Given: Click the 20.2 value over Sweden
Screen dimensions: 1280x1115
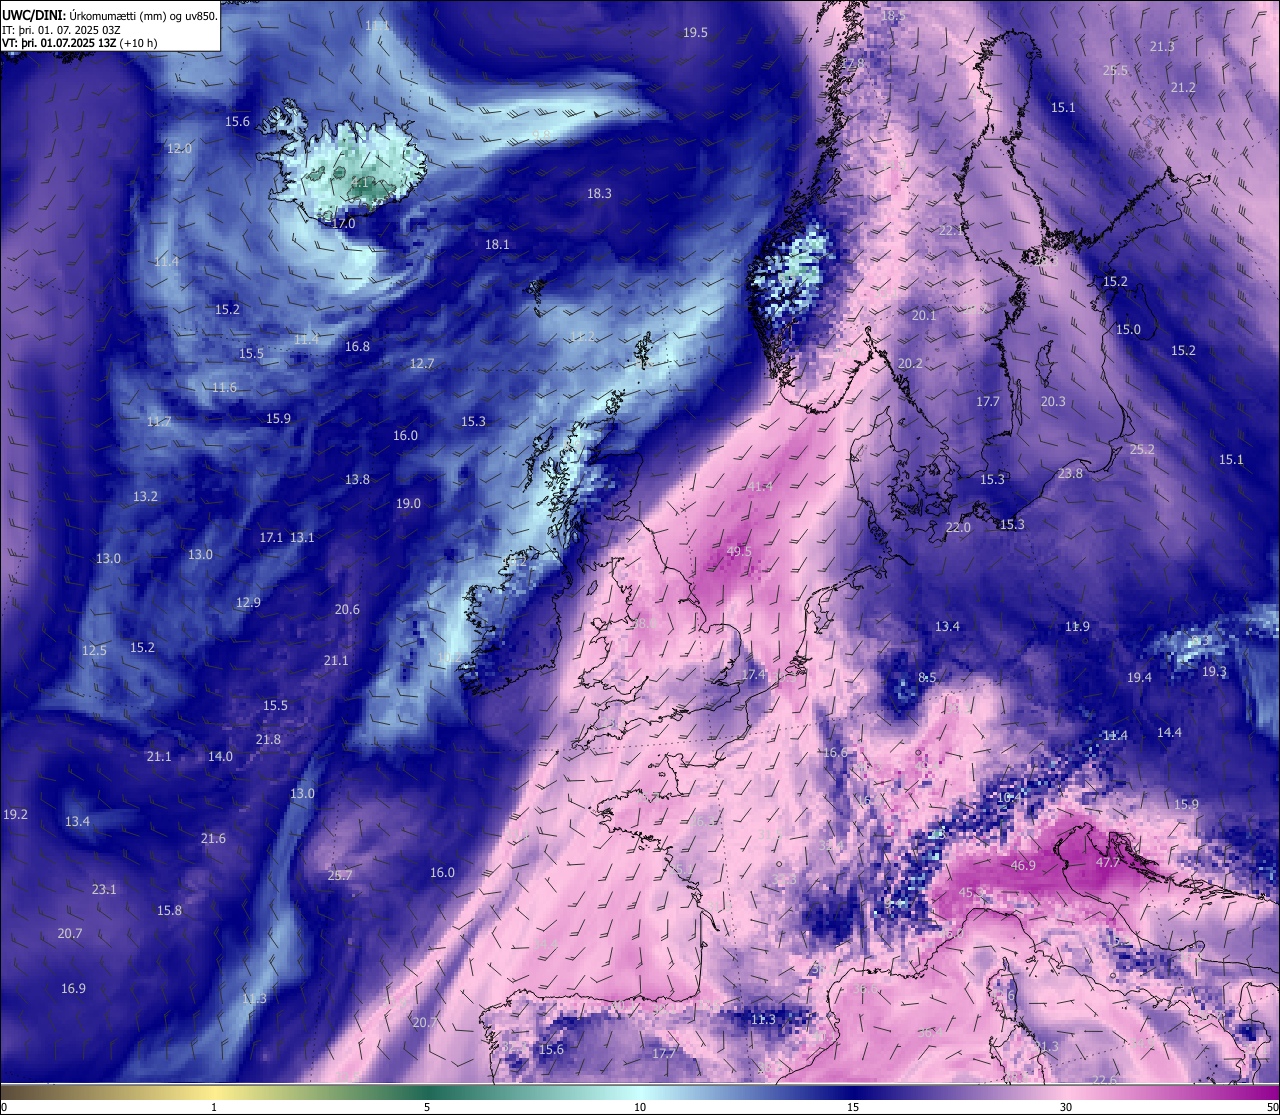Looking at the screenshot, I should (910, 363).
